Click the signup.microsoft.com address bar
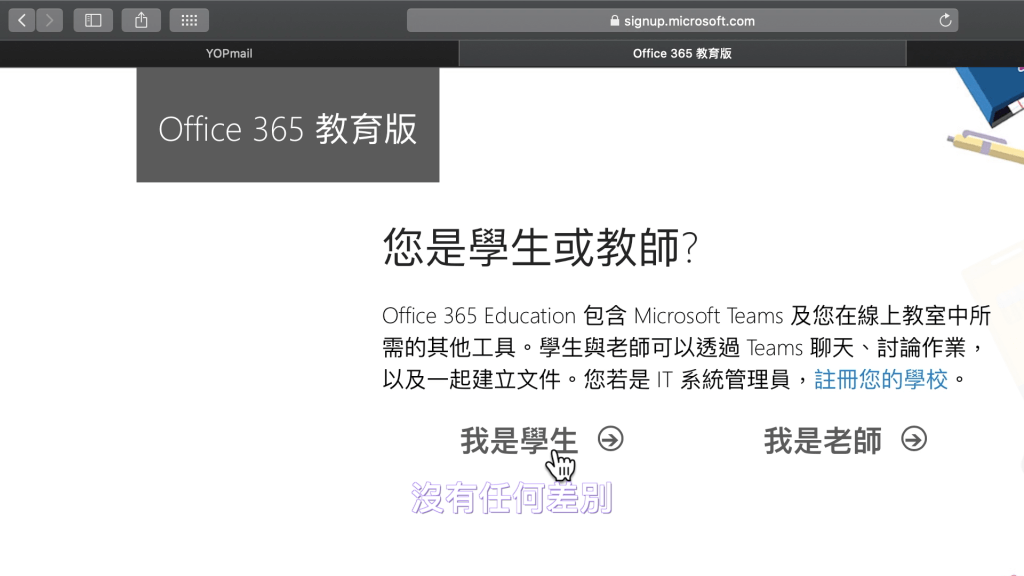 pos(682,20)
